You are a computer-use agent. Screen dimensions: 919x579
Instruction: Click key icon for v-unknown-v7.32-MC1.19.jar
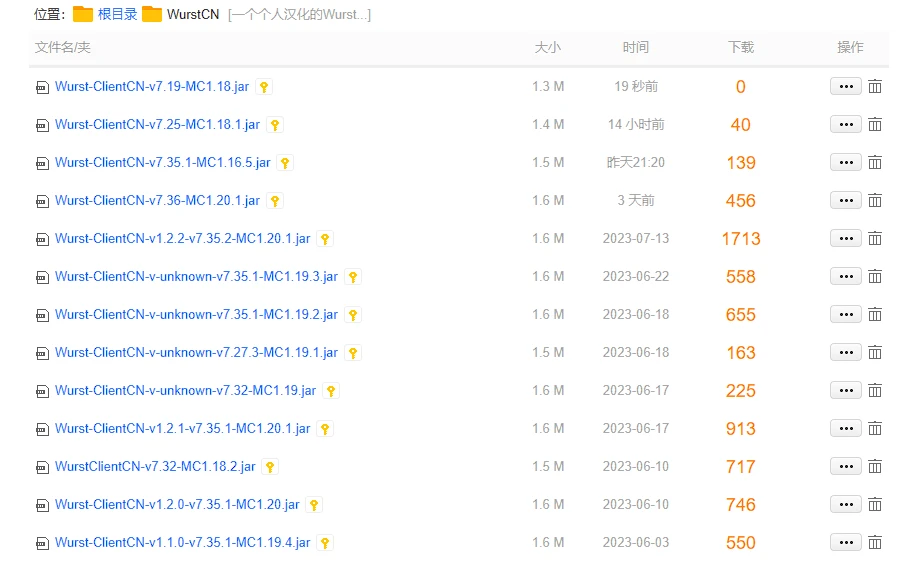(x=331, y=391)
